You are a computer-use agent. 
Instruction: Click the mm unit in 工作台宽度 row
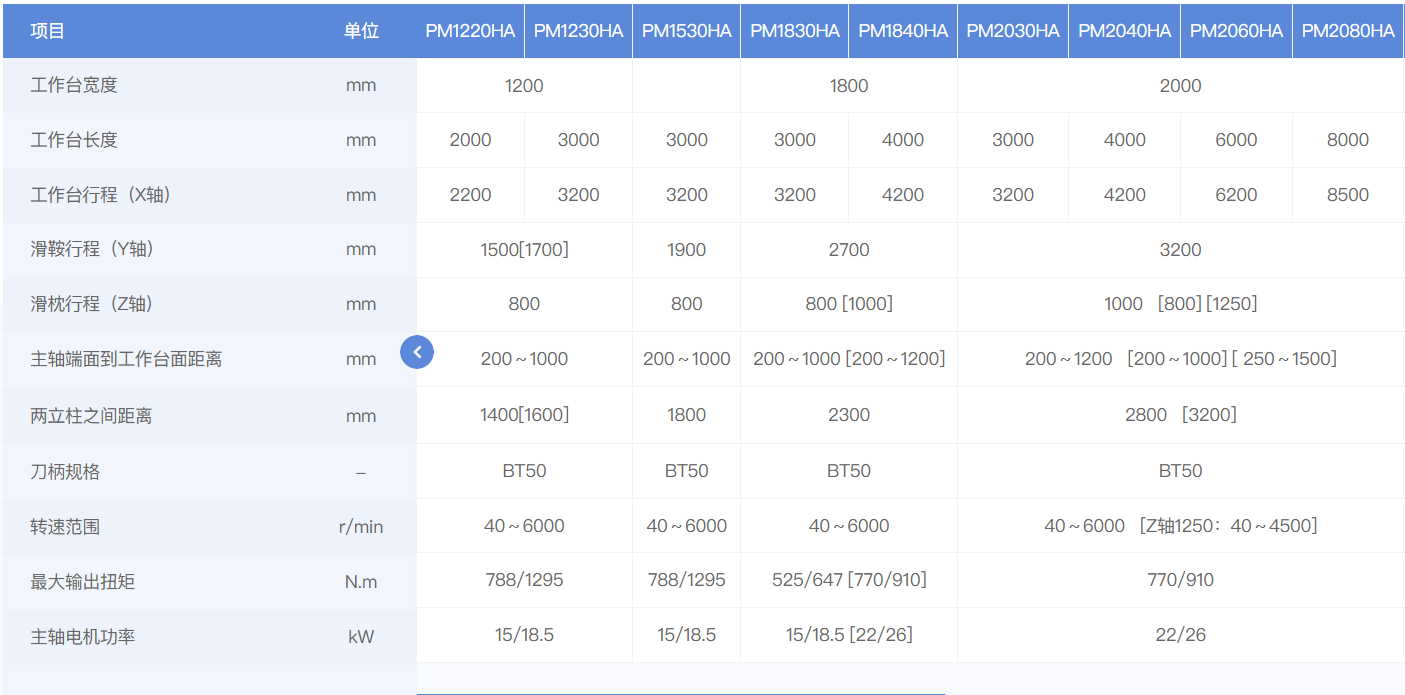(361, 85)
